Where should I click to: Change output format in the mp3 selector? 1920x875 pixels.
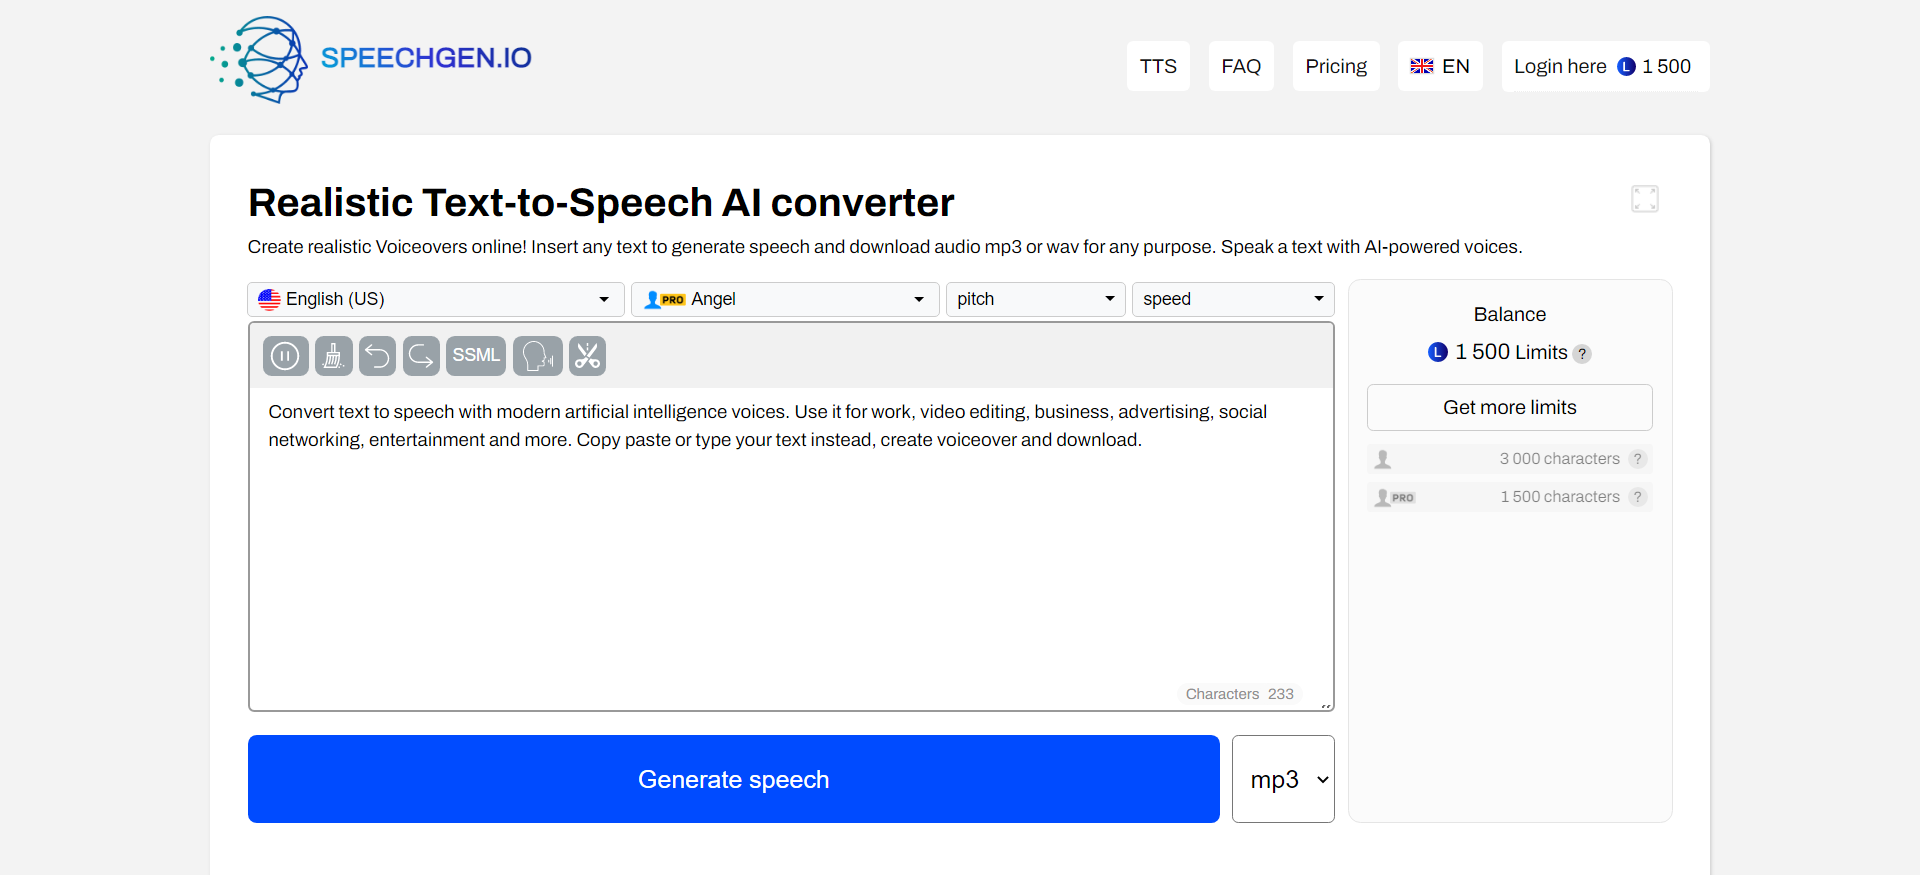click(x=1283, y=779)
